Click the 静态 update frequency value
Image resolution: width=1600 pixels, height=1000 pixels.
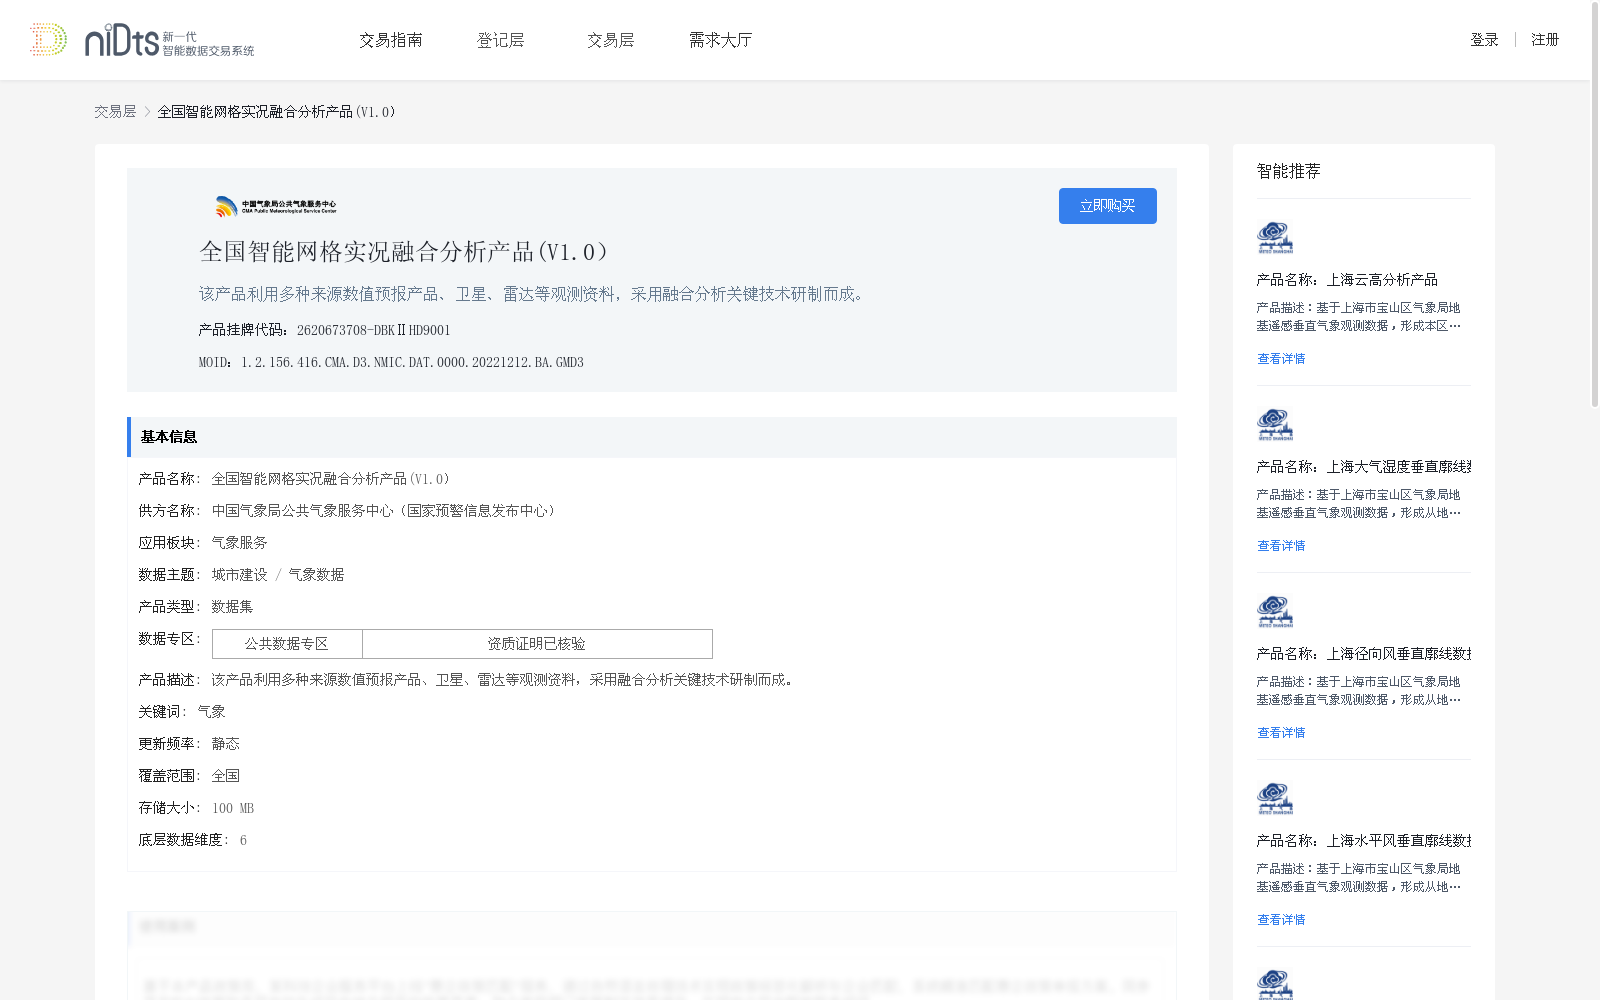226,744
